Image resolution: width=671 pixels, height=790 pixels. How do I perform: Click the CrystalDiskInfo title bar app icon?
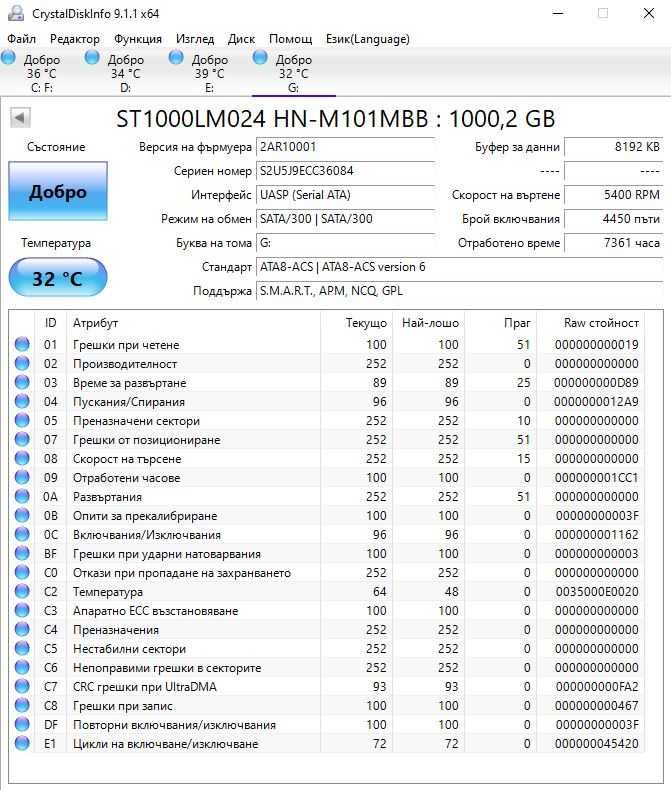tap(16, 13)
